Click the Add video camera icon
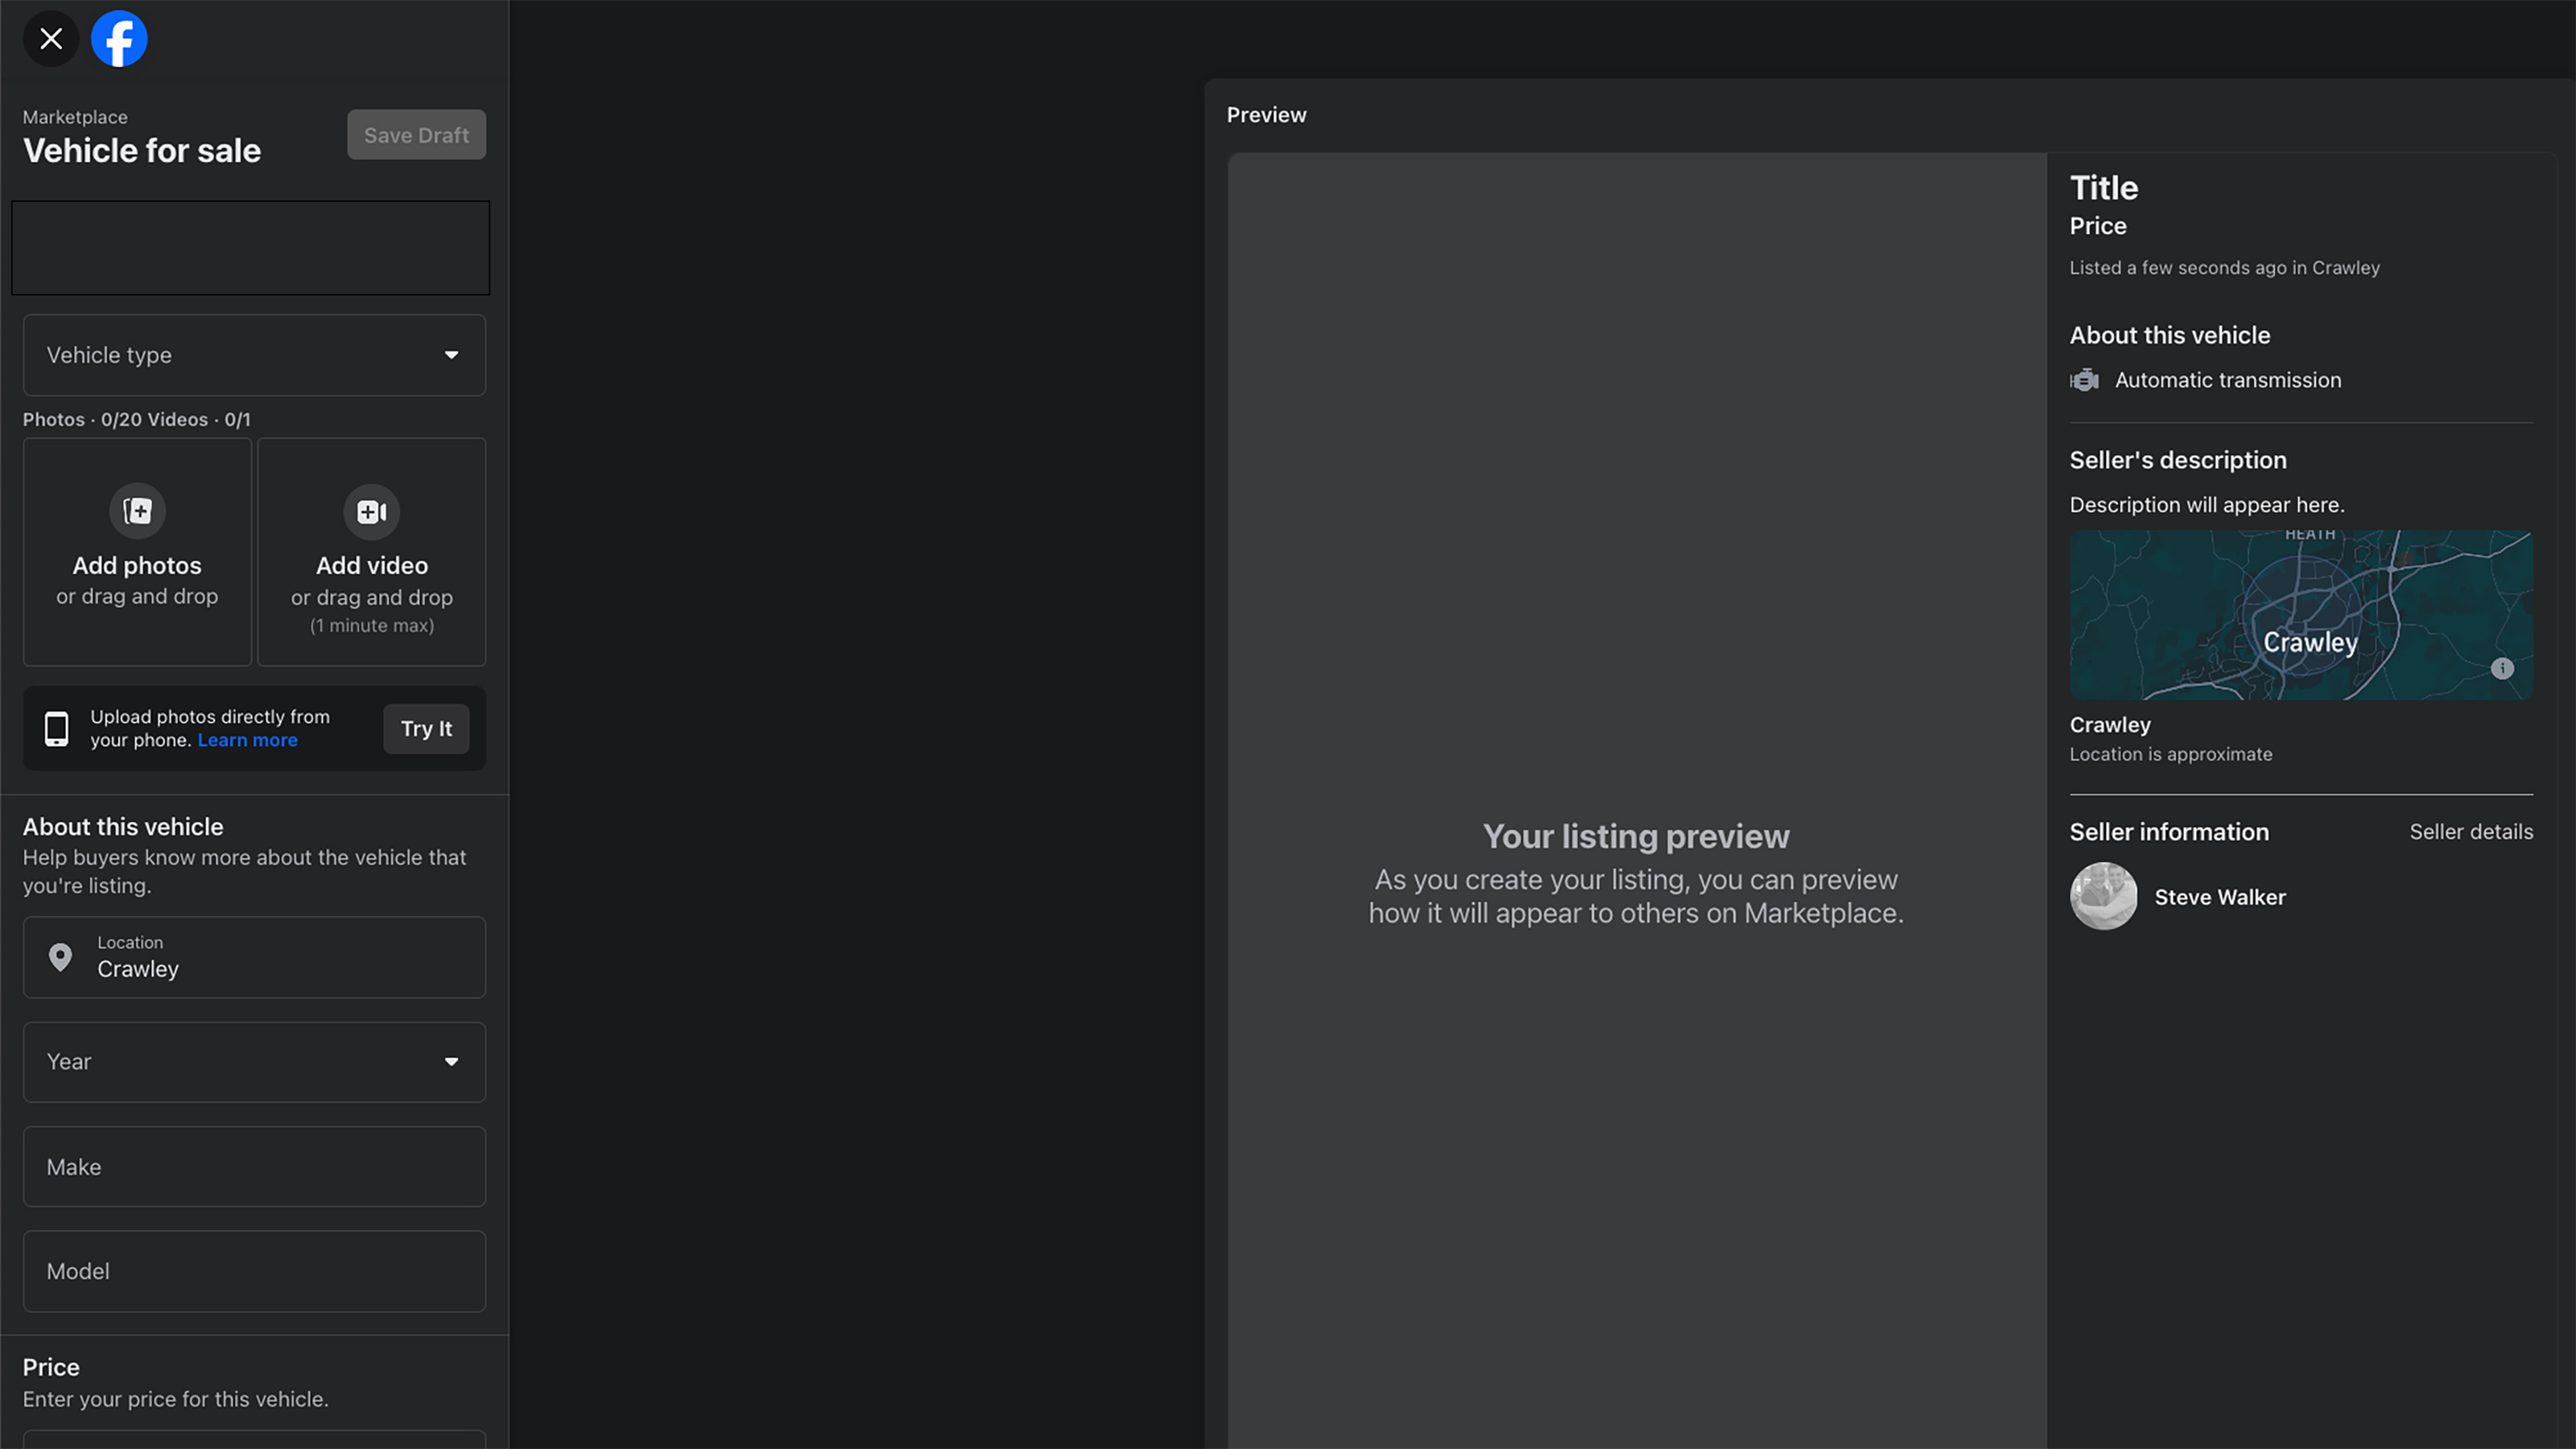The width and height of the screenshot is (2576, 1449). [x=372, y=512]
